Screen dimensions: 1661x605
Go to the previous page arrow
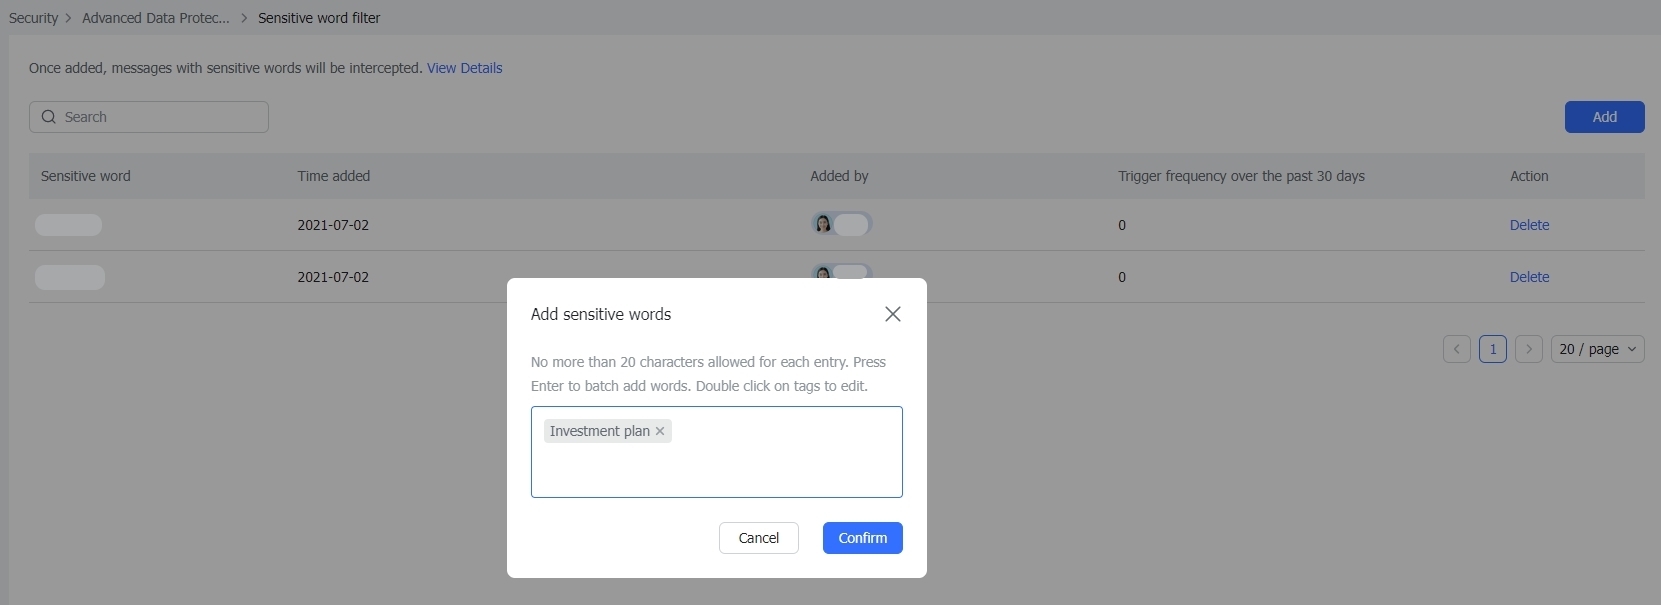pos(1456,349)
